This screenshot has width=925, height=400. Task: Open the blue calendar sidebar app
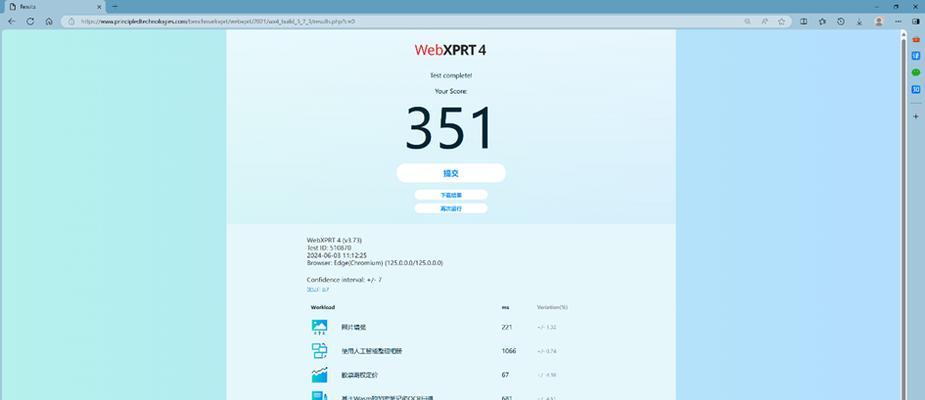coord(916,90)
